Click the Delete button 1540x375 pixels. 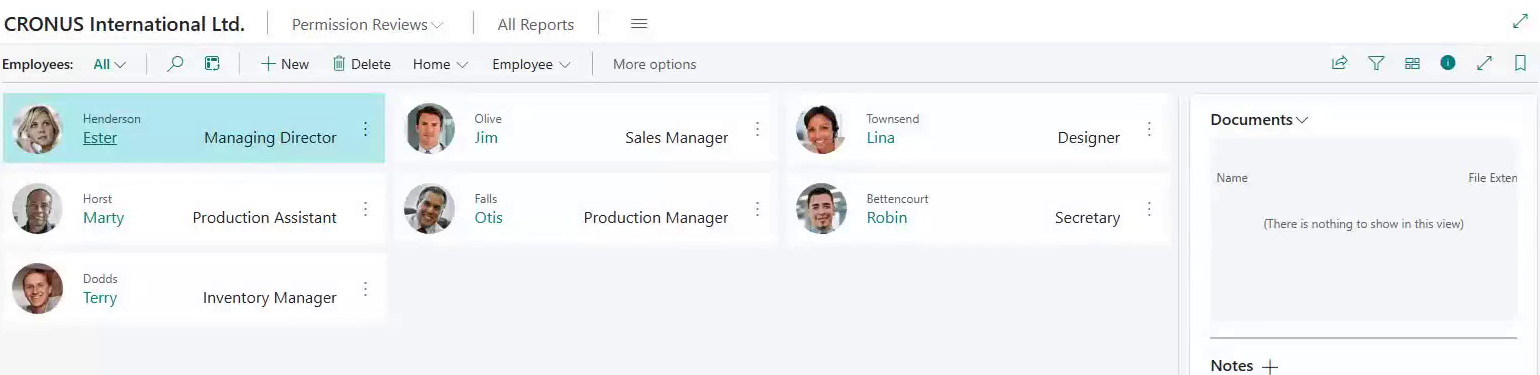point(361,64)
